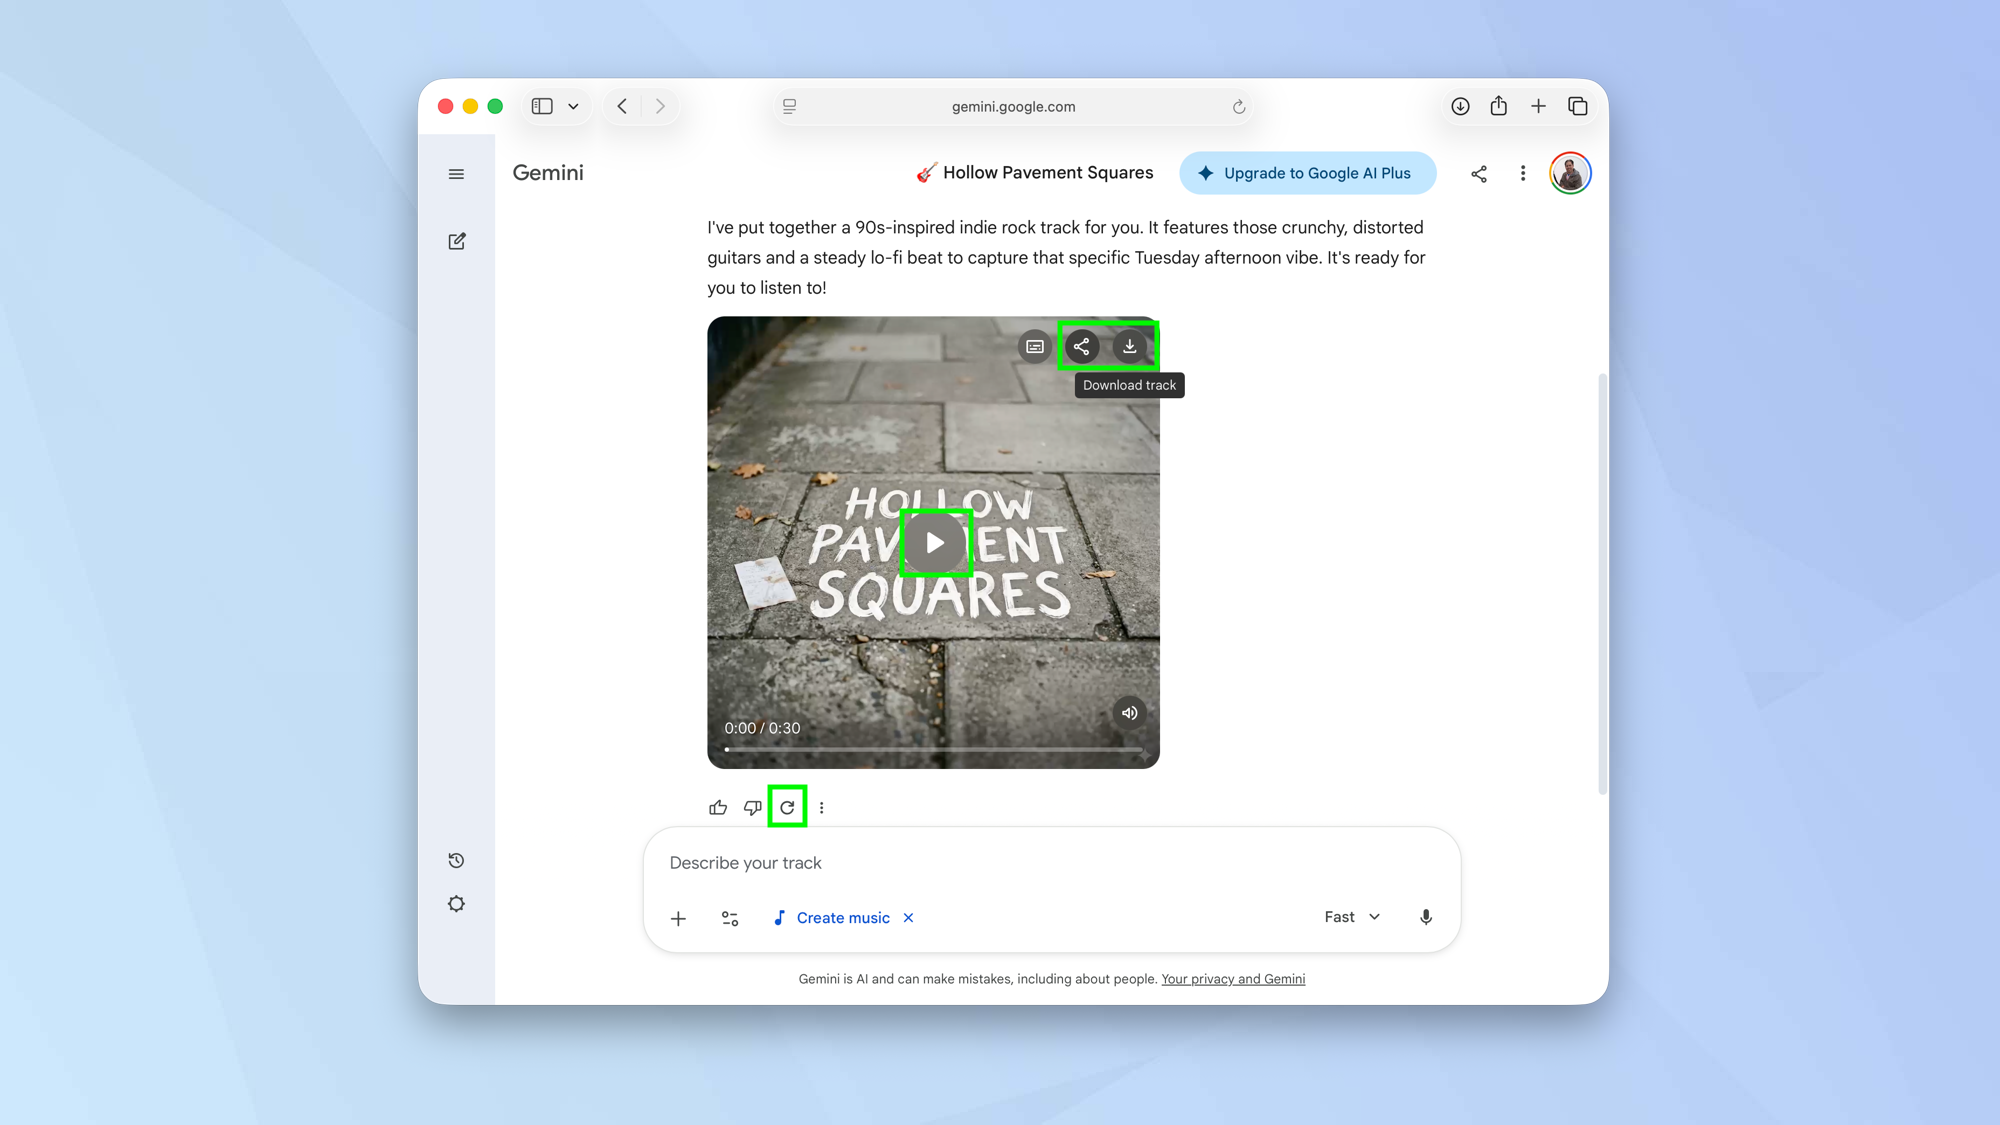
Task: Like the response with thumbs up
Action: pyautogui.click(x=718, y=807)
